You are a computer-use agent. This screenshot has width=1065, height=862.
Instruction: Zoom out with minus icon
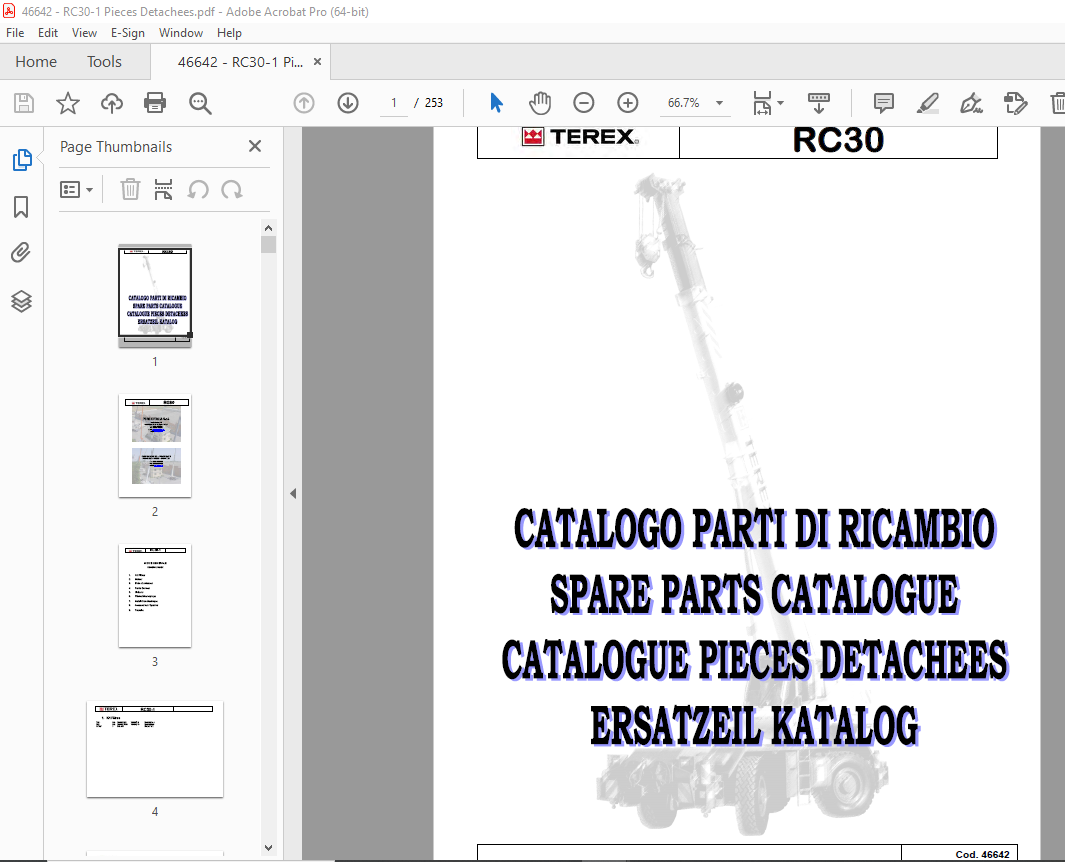tap(583, 103)
